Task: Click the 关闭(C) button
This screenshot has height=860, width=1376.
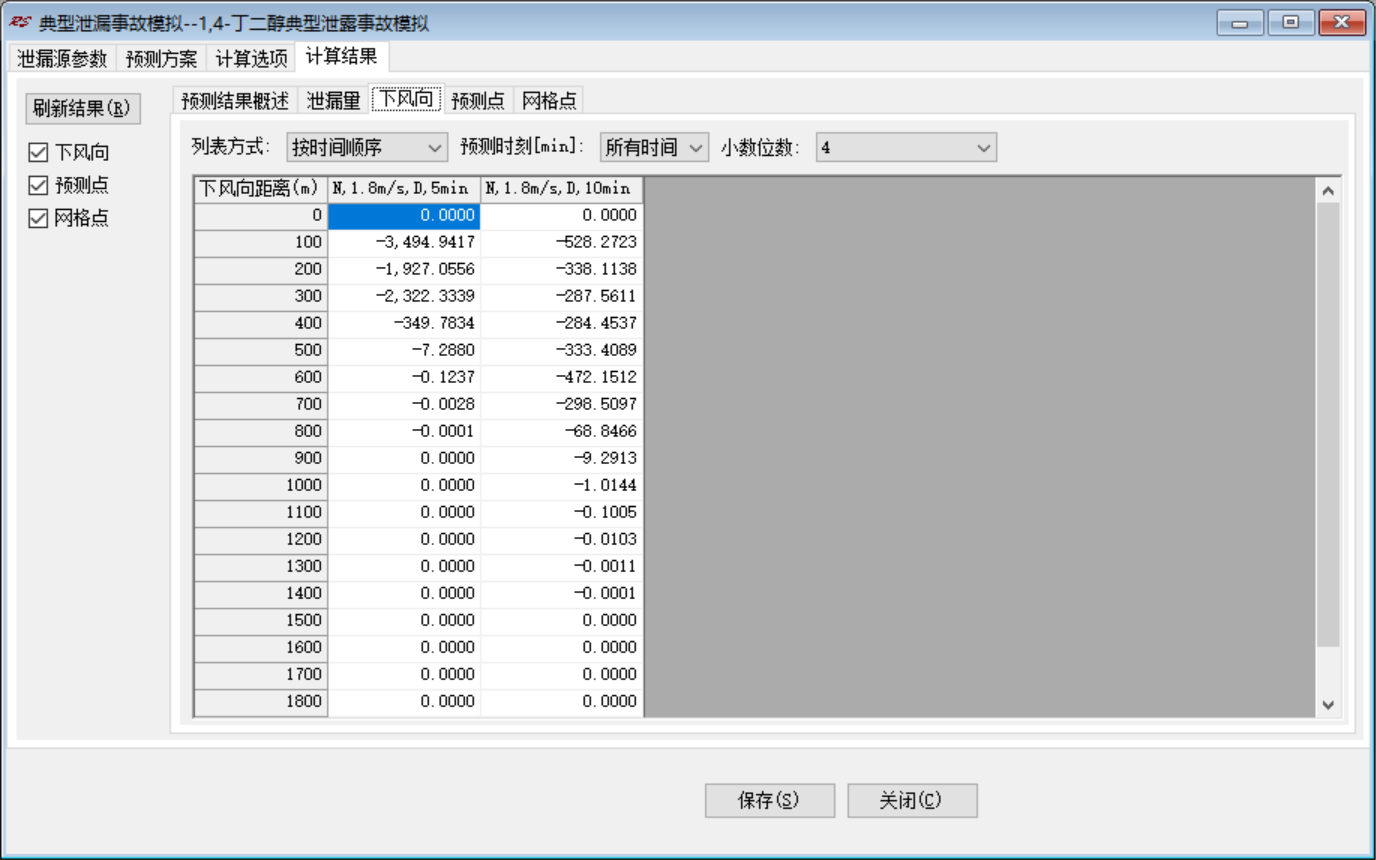Action: click(912, 801)
